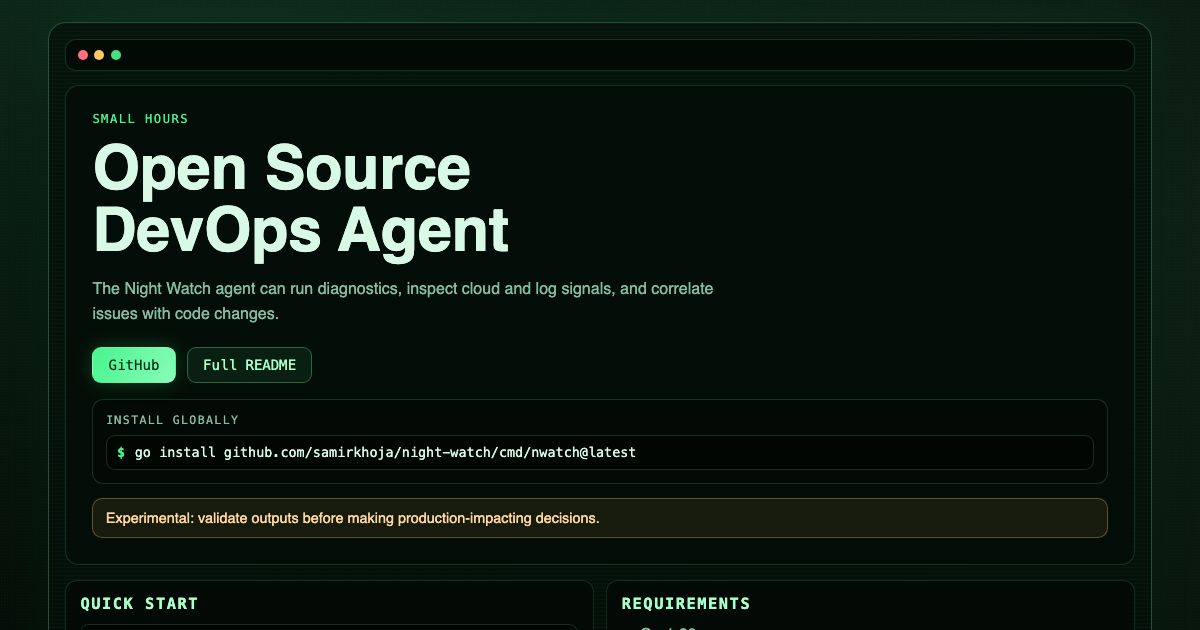
Task: Click the Experimental warning notice
Action: [x=600, y=518]
